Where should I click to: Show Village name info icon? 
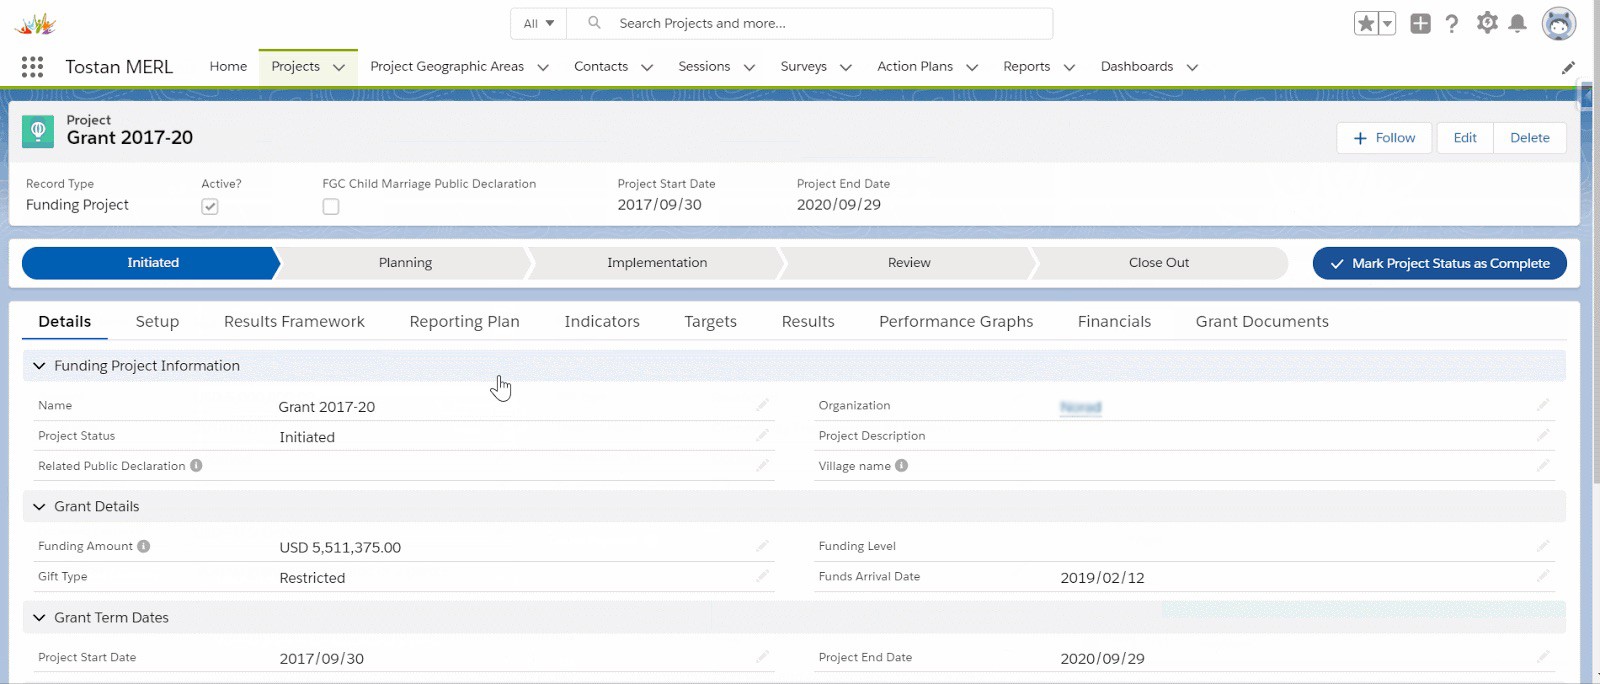point(901,465)
